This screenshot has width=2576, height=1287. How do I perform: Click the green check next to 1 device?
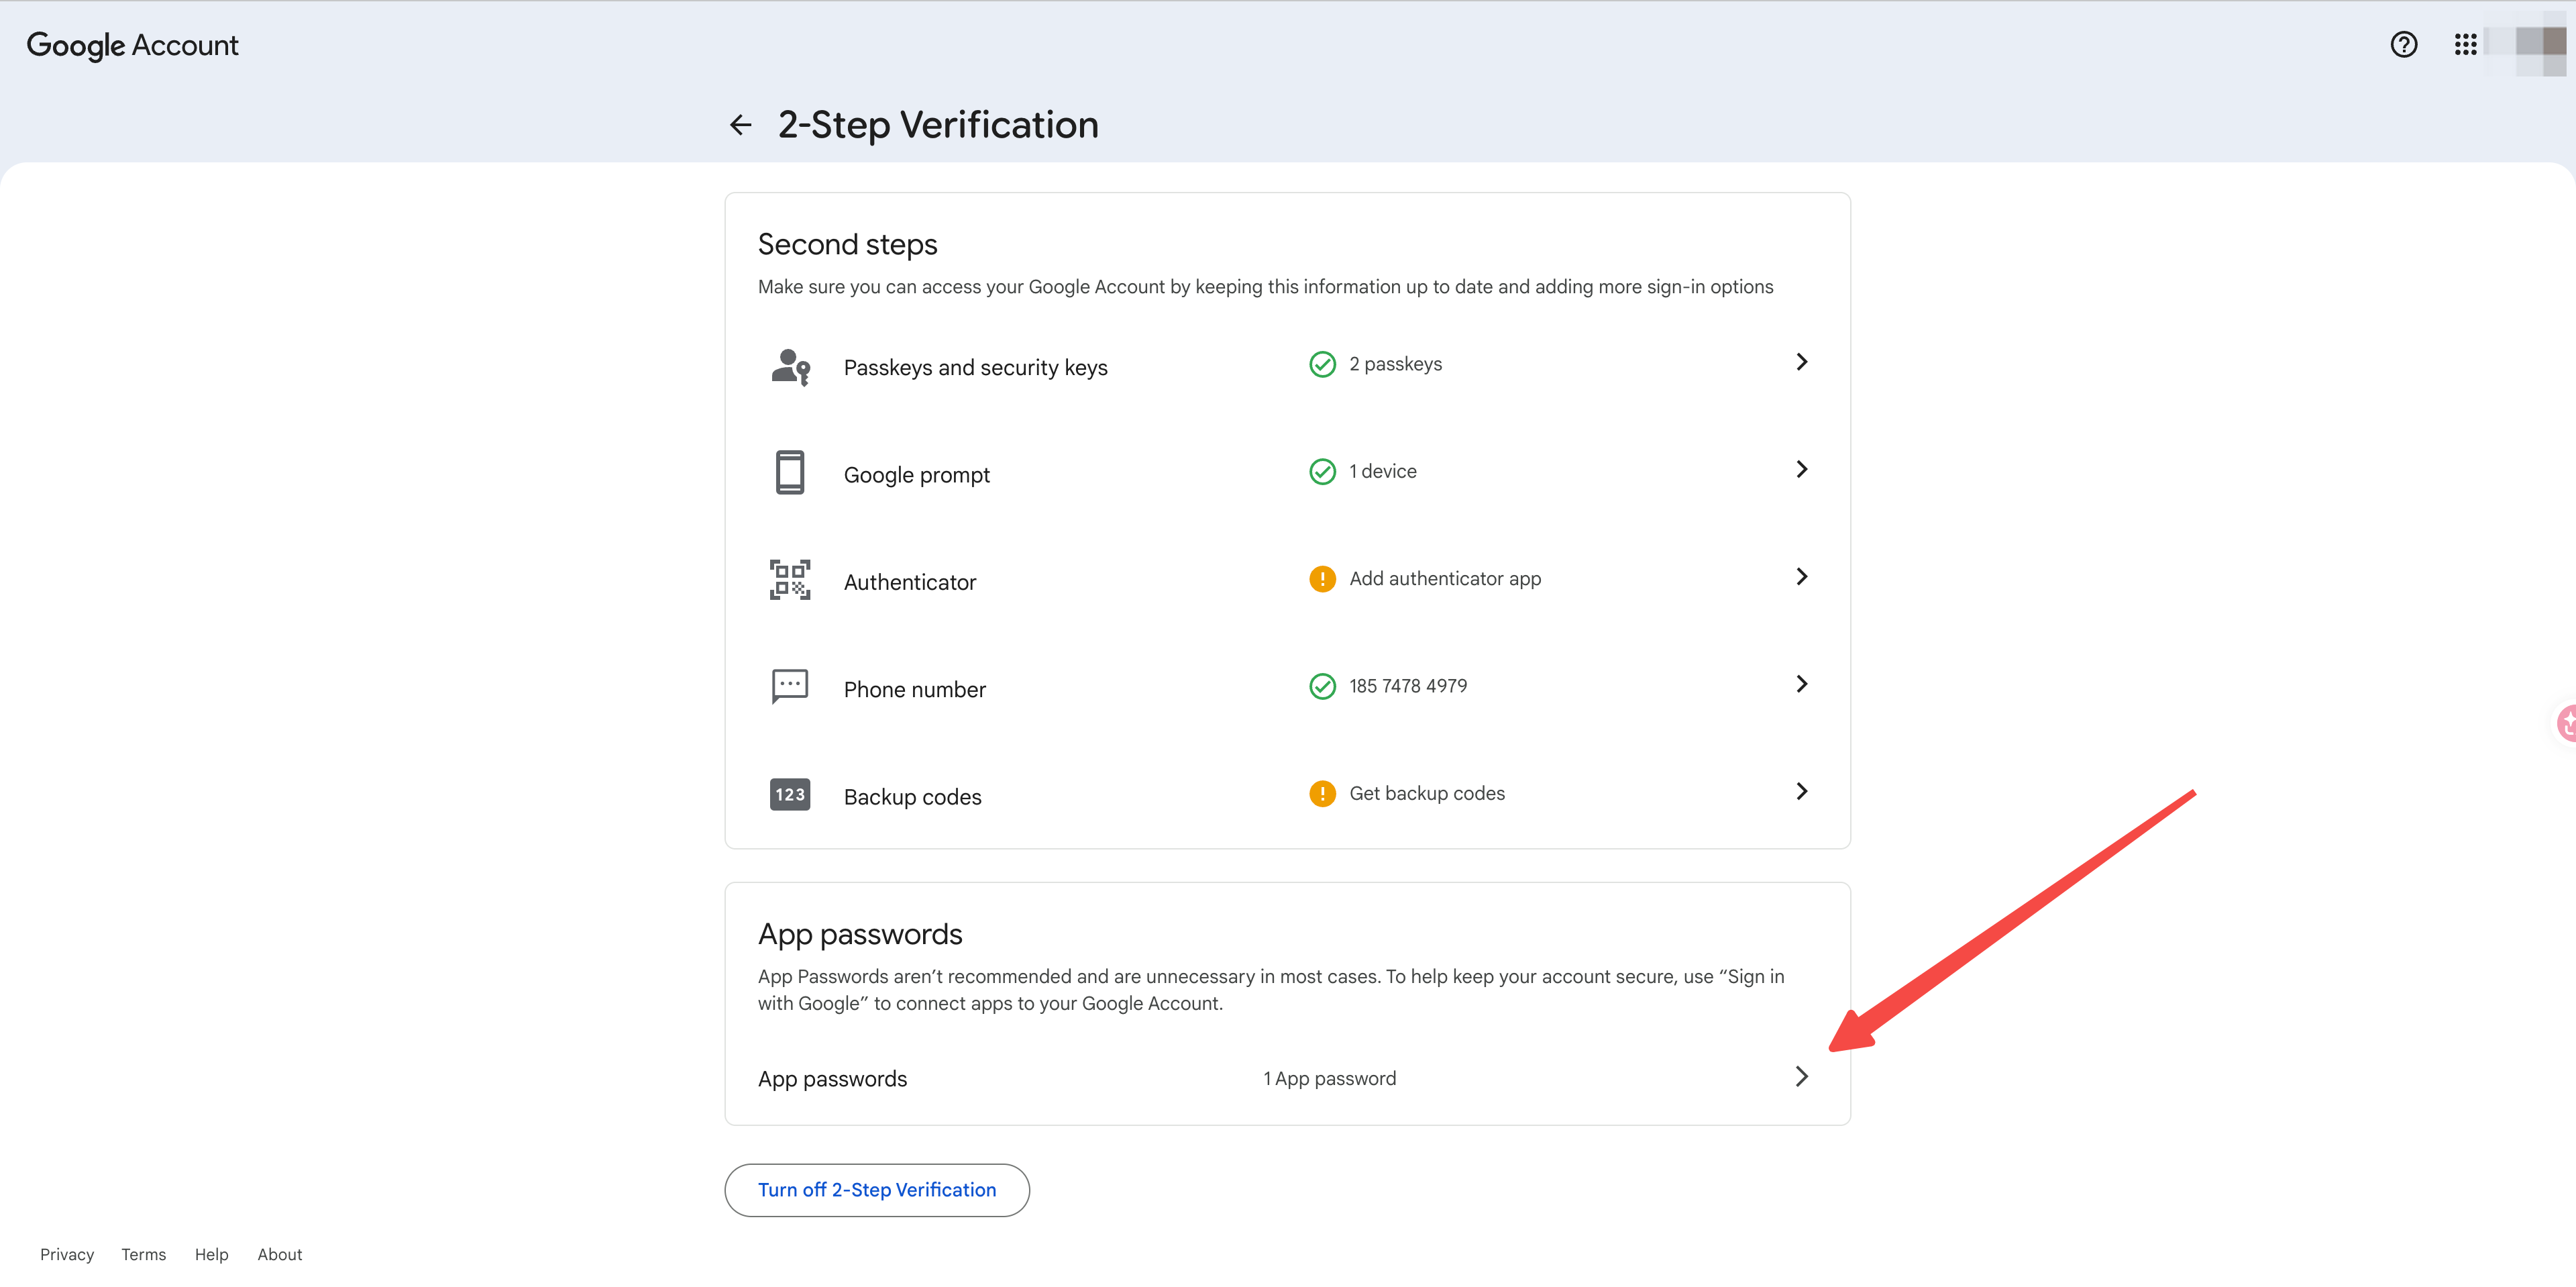[1322, 471]
